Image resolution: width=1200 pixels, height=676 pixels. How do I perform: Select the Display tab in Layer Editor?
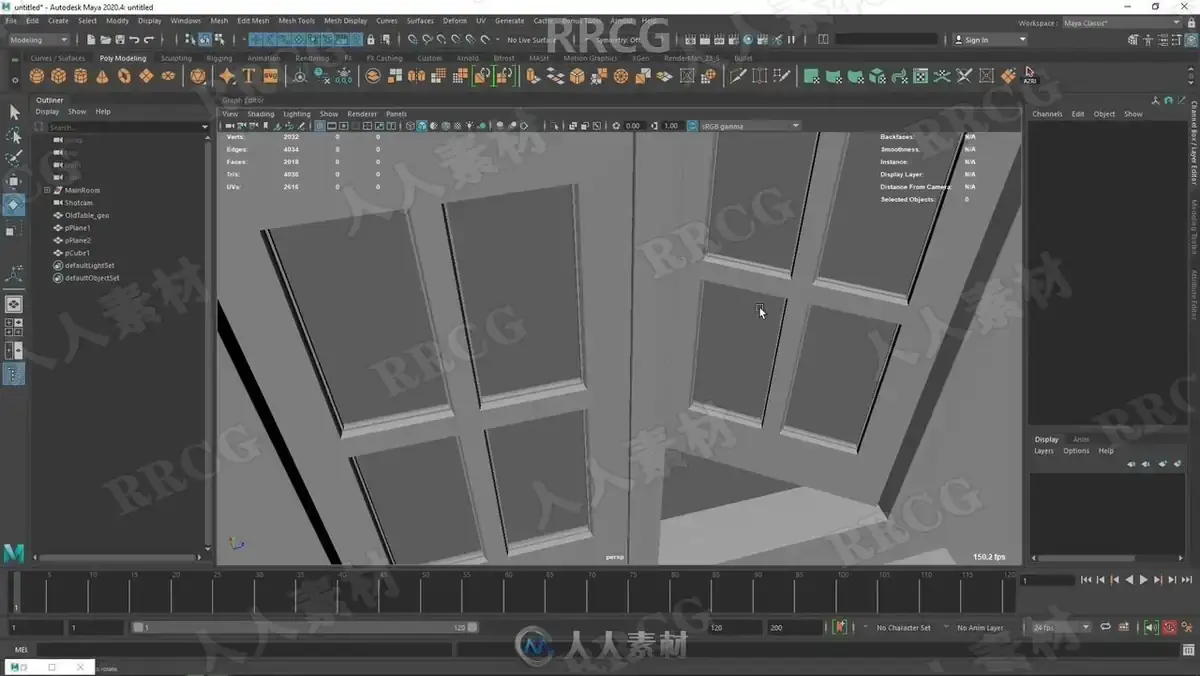click(x=1046, y=439)
